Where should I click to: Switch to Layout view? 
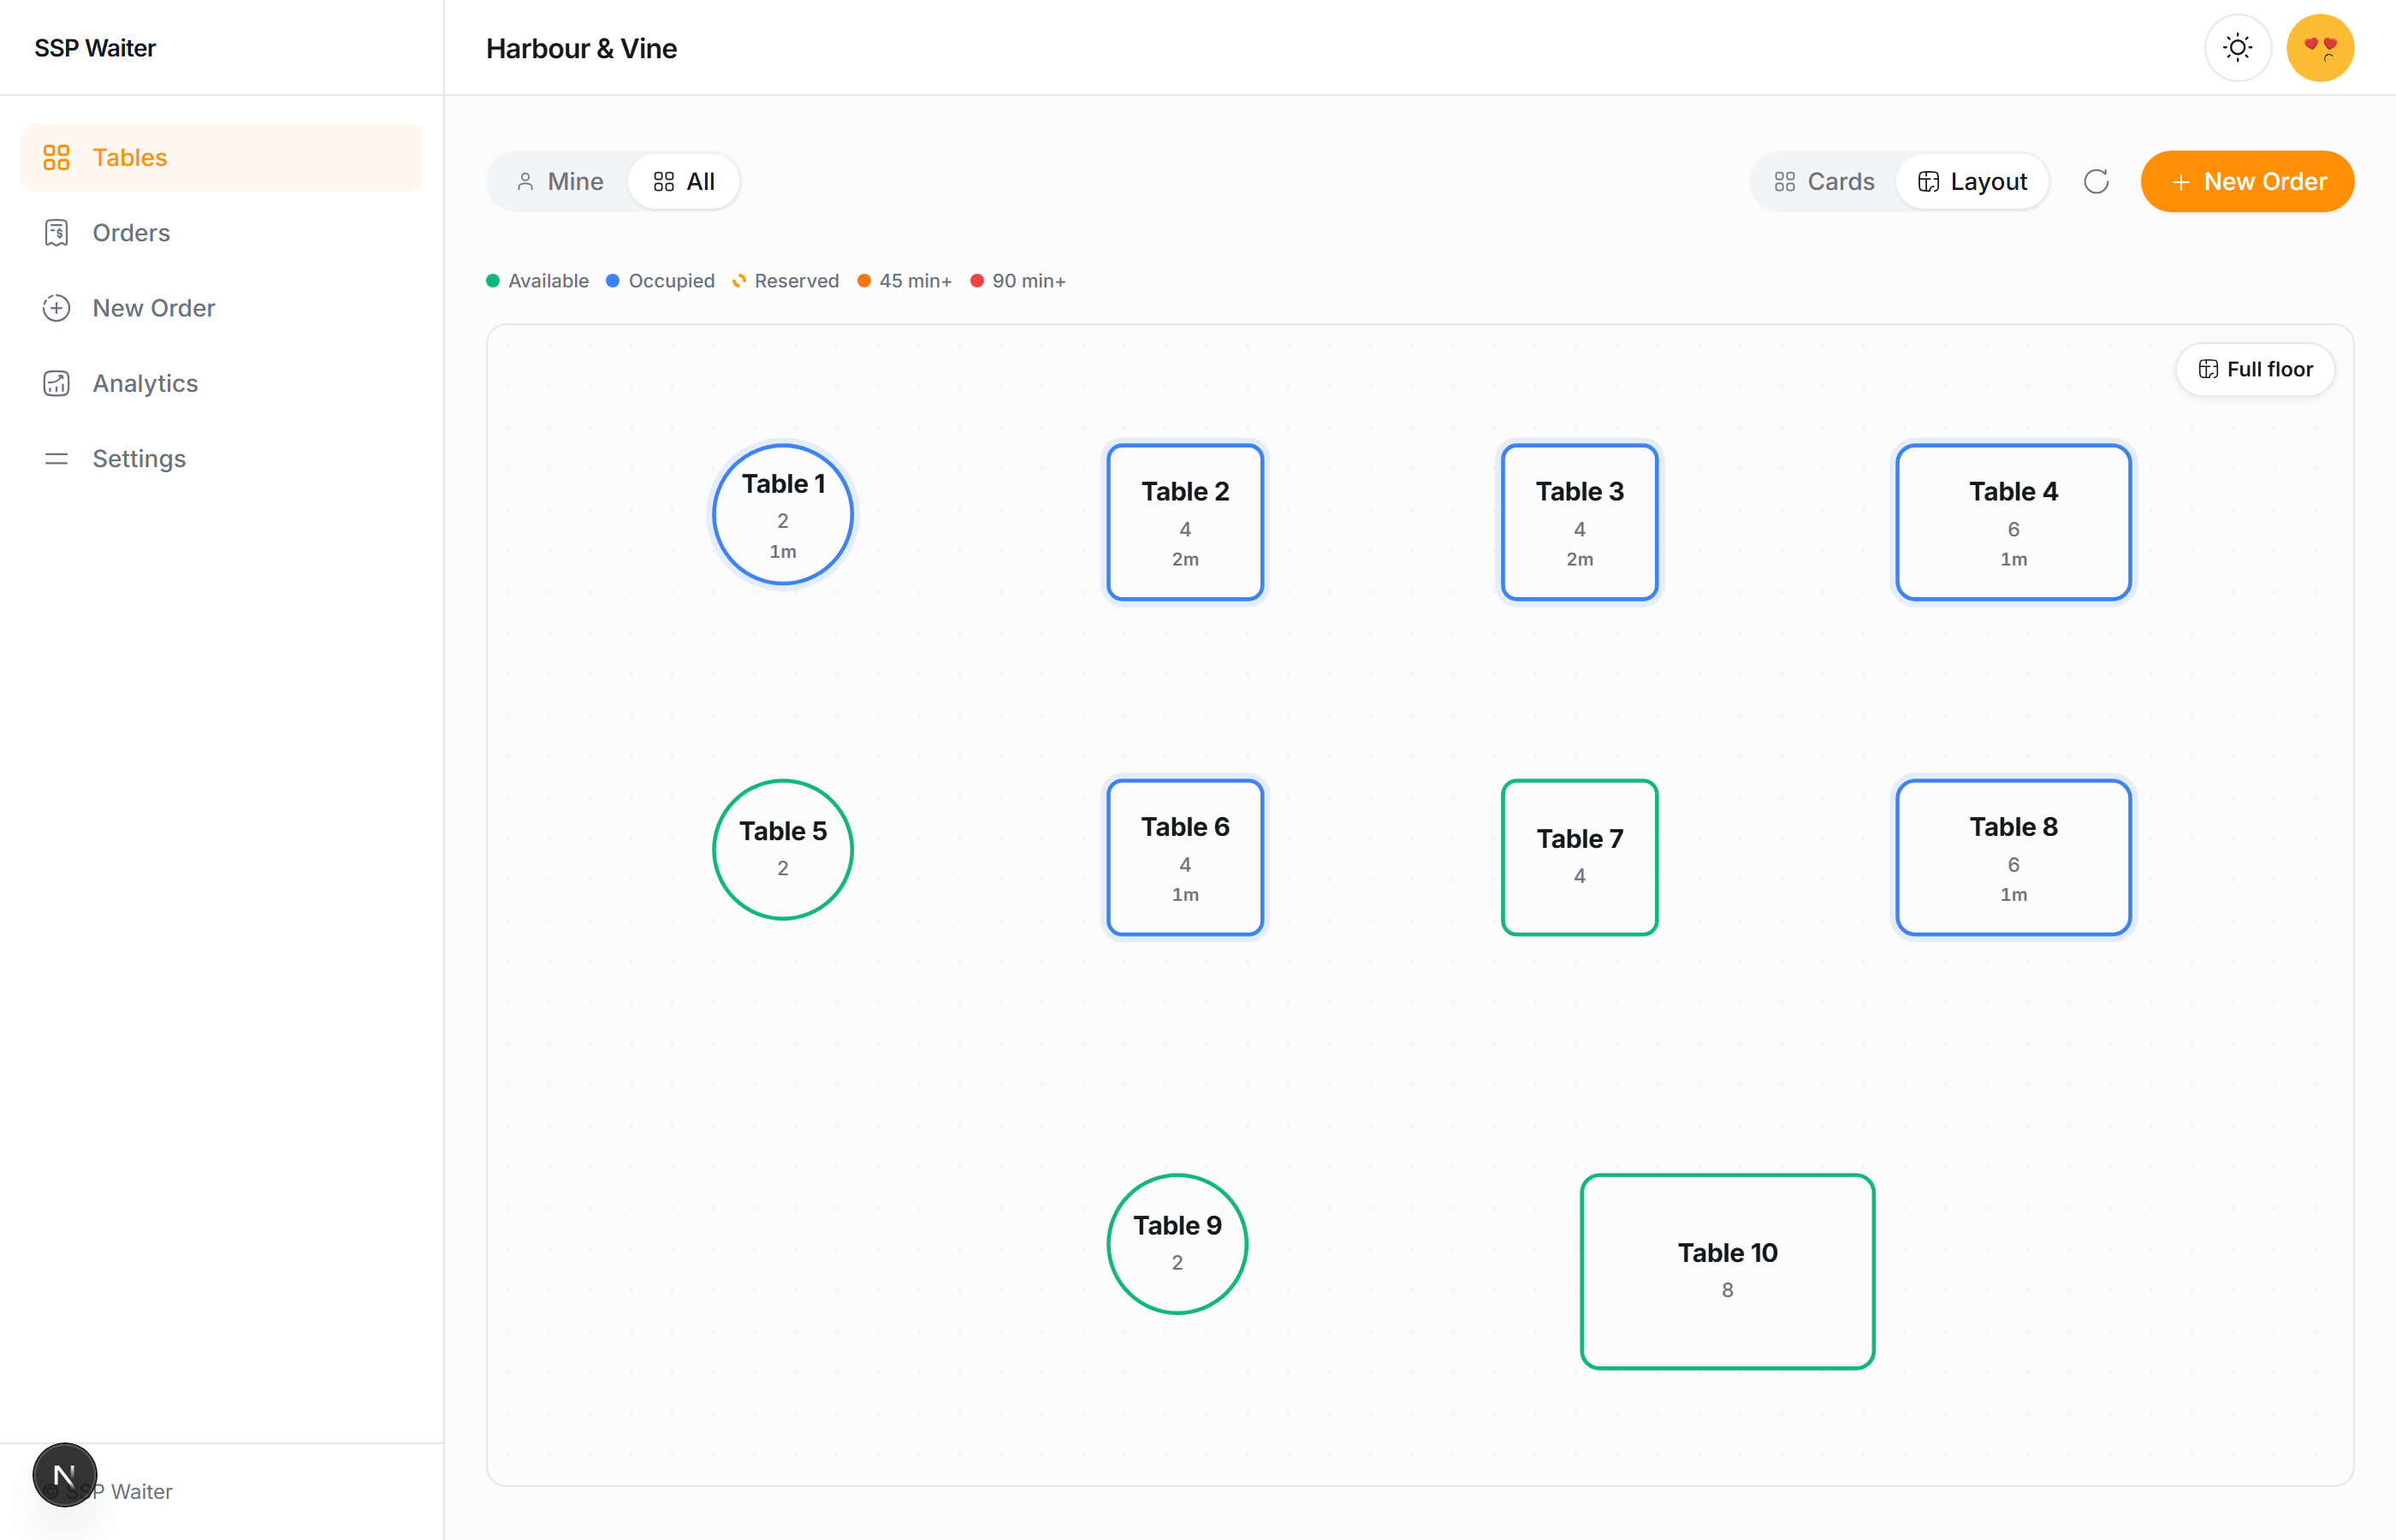1972,181
